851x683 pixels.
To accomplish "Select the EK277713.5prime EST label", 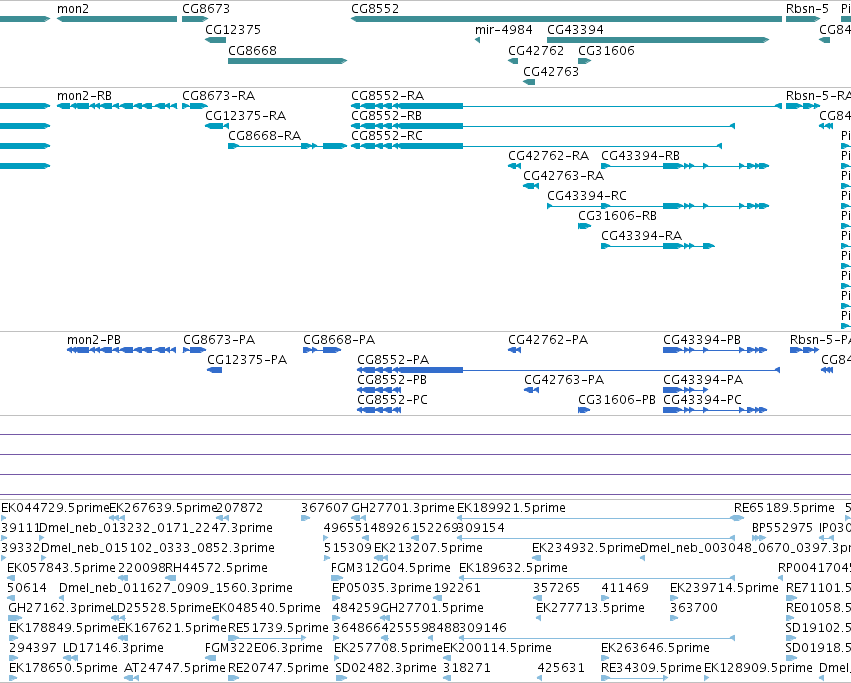I will 590,609.
